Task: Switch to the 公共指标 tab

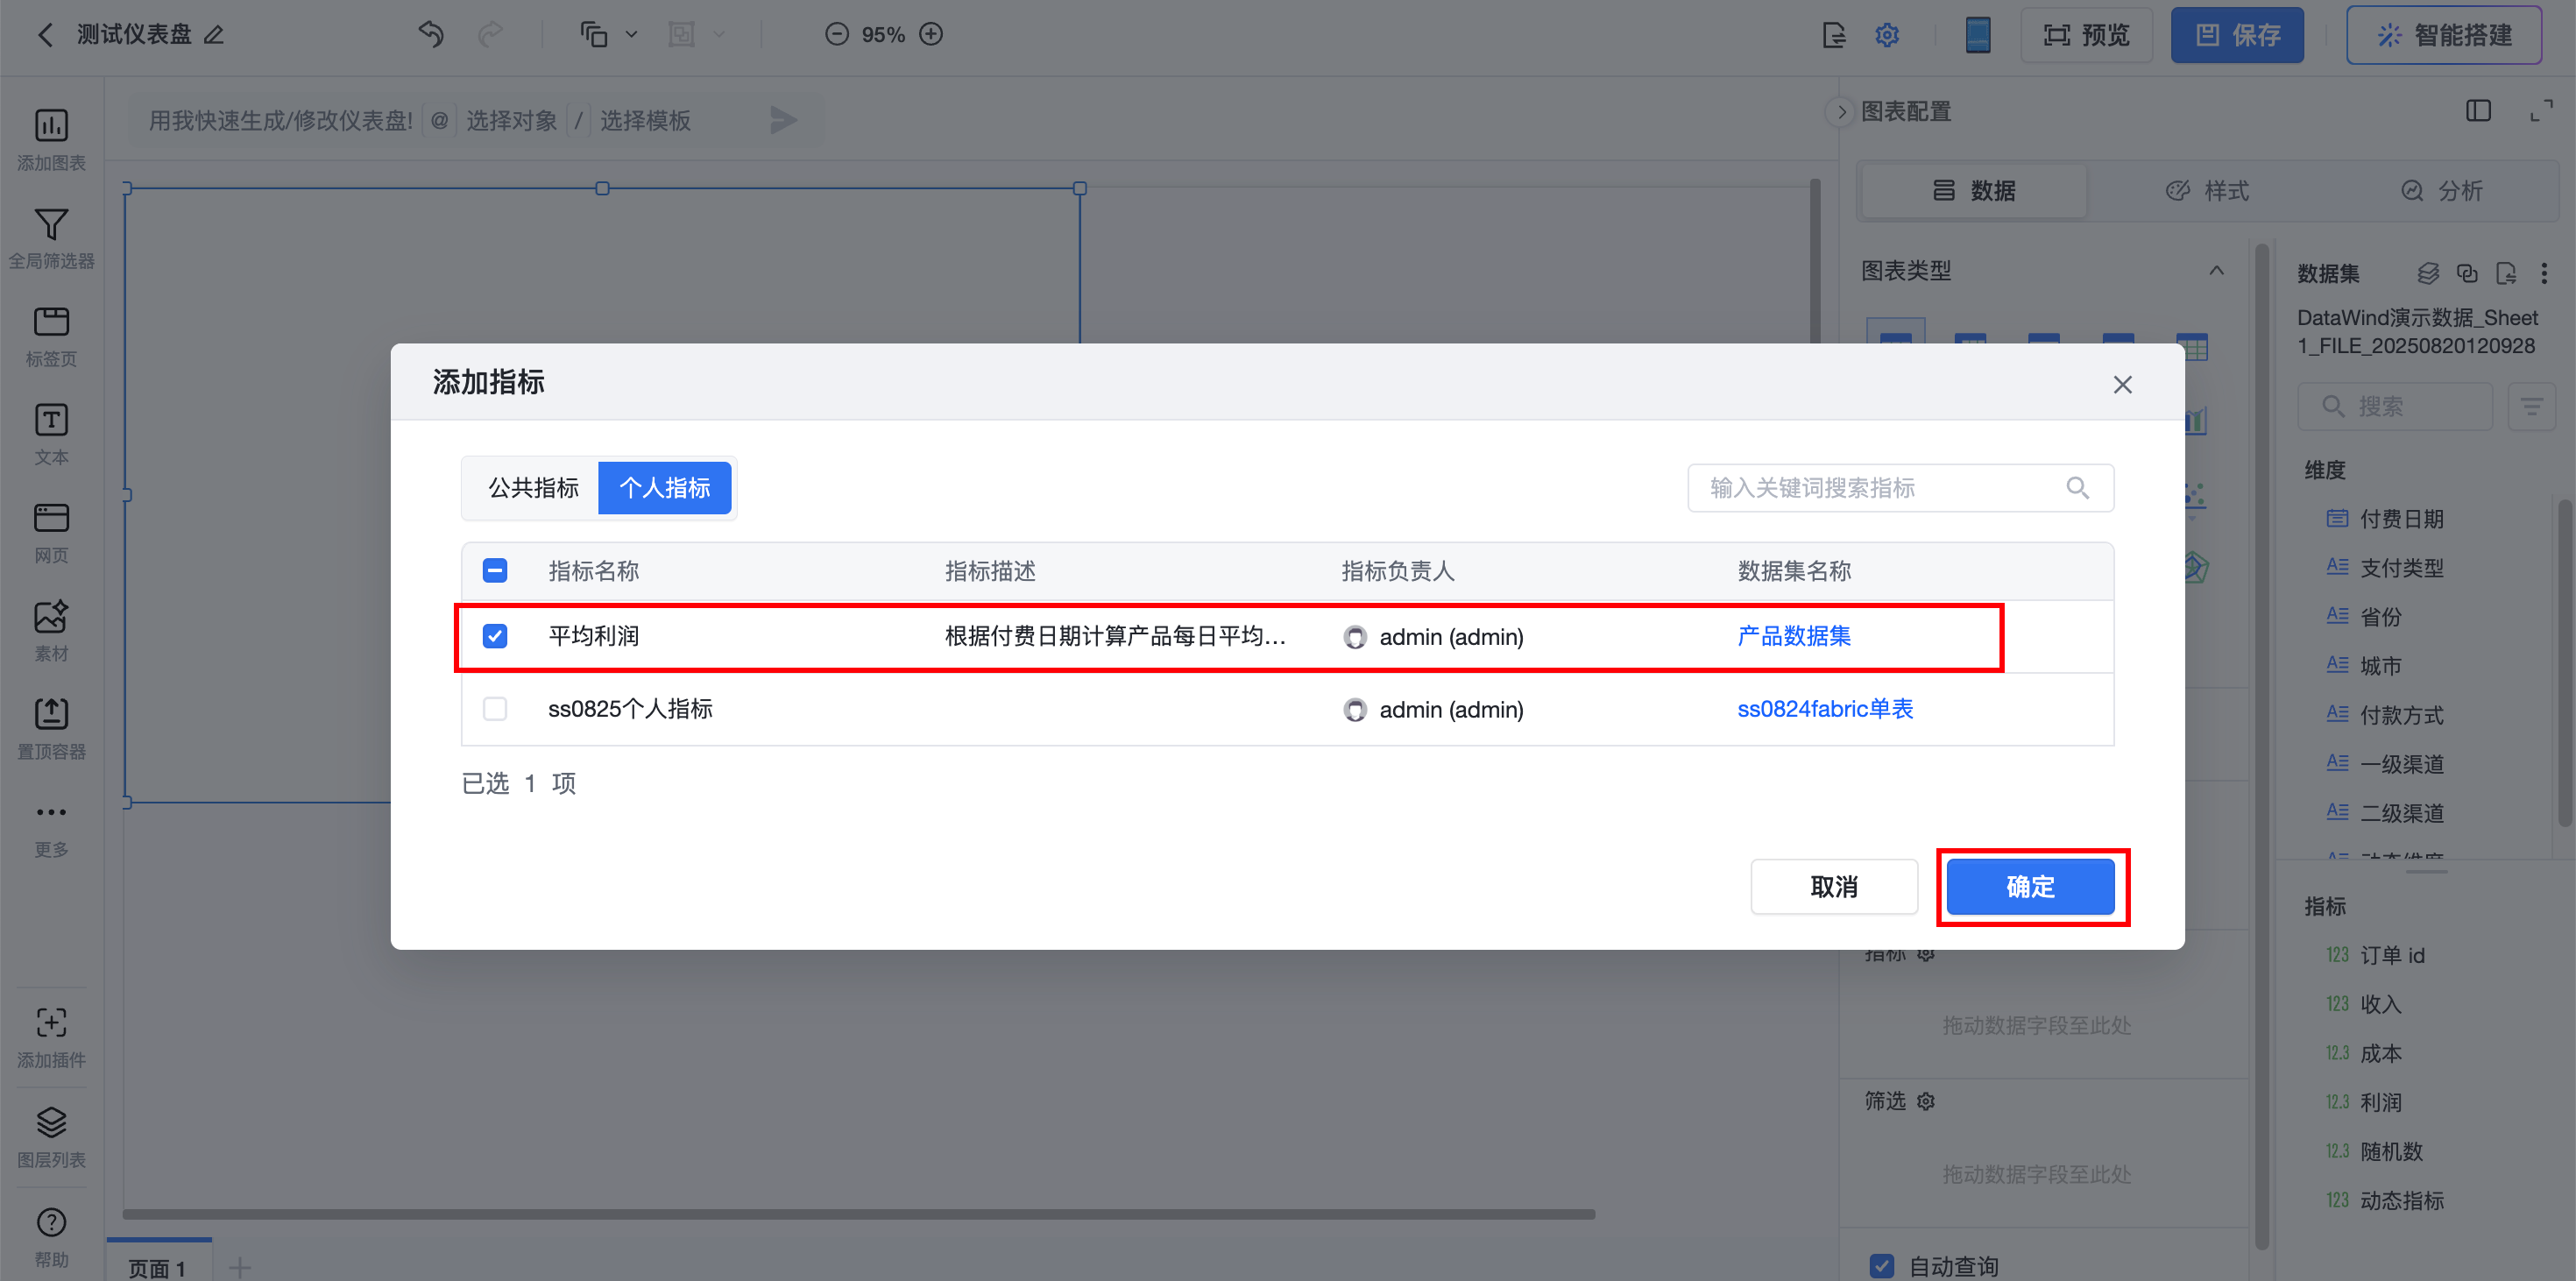Action: 533,488
